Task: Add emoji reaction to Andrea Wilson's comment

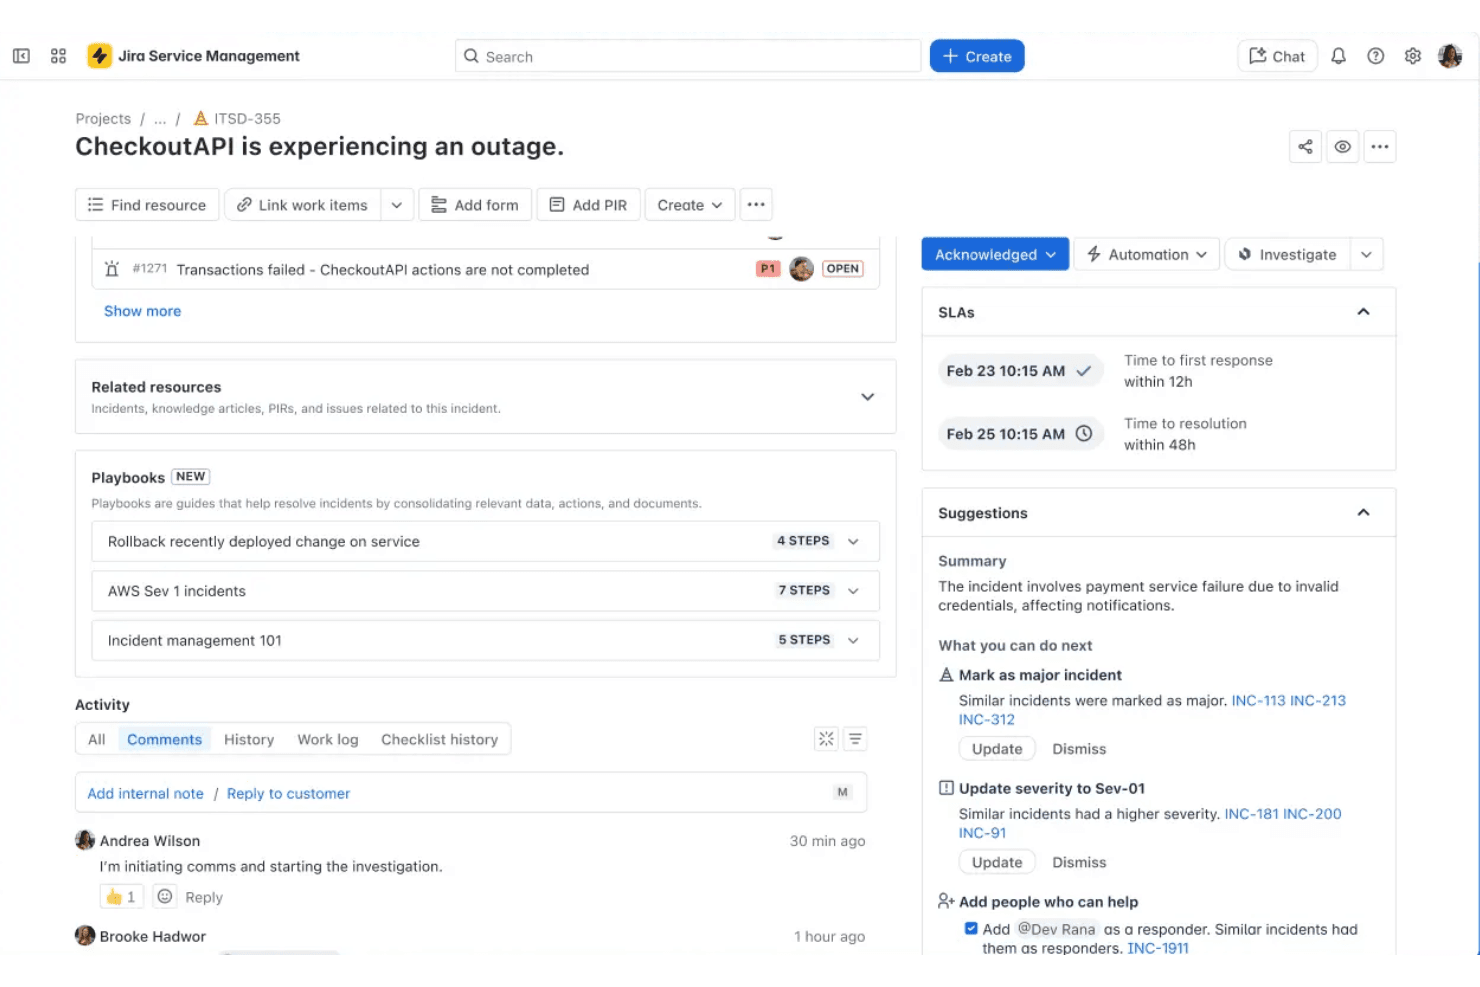Action: coord(165,897)
